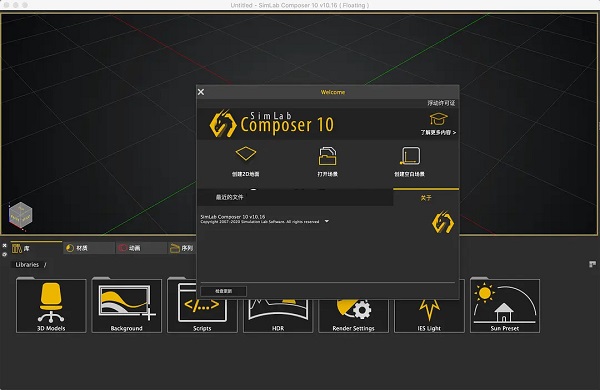The image size is (600, 390).
Task: Open the HDR library folder
Action: click(278, 317)
